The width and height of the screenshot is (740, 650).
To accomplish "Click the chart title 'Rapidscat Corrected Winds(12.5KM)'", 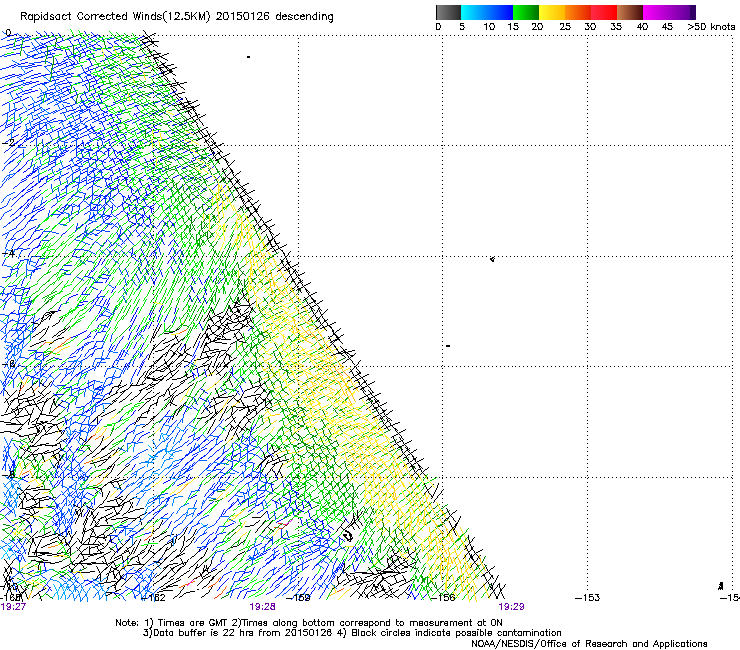I will click(x=116, y=17).
